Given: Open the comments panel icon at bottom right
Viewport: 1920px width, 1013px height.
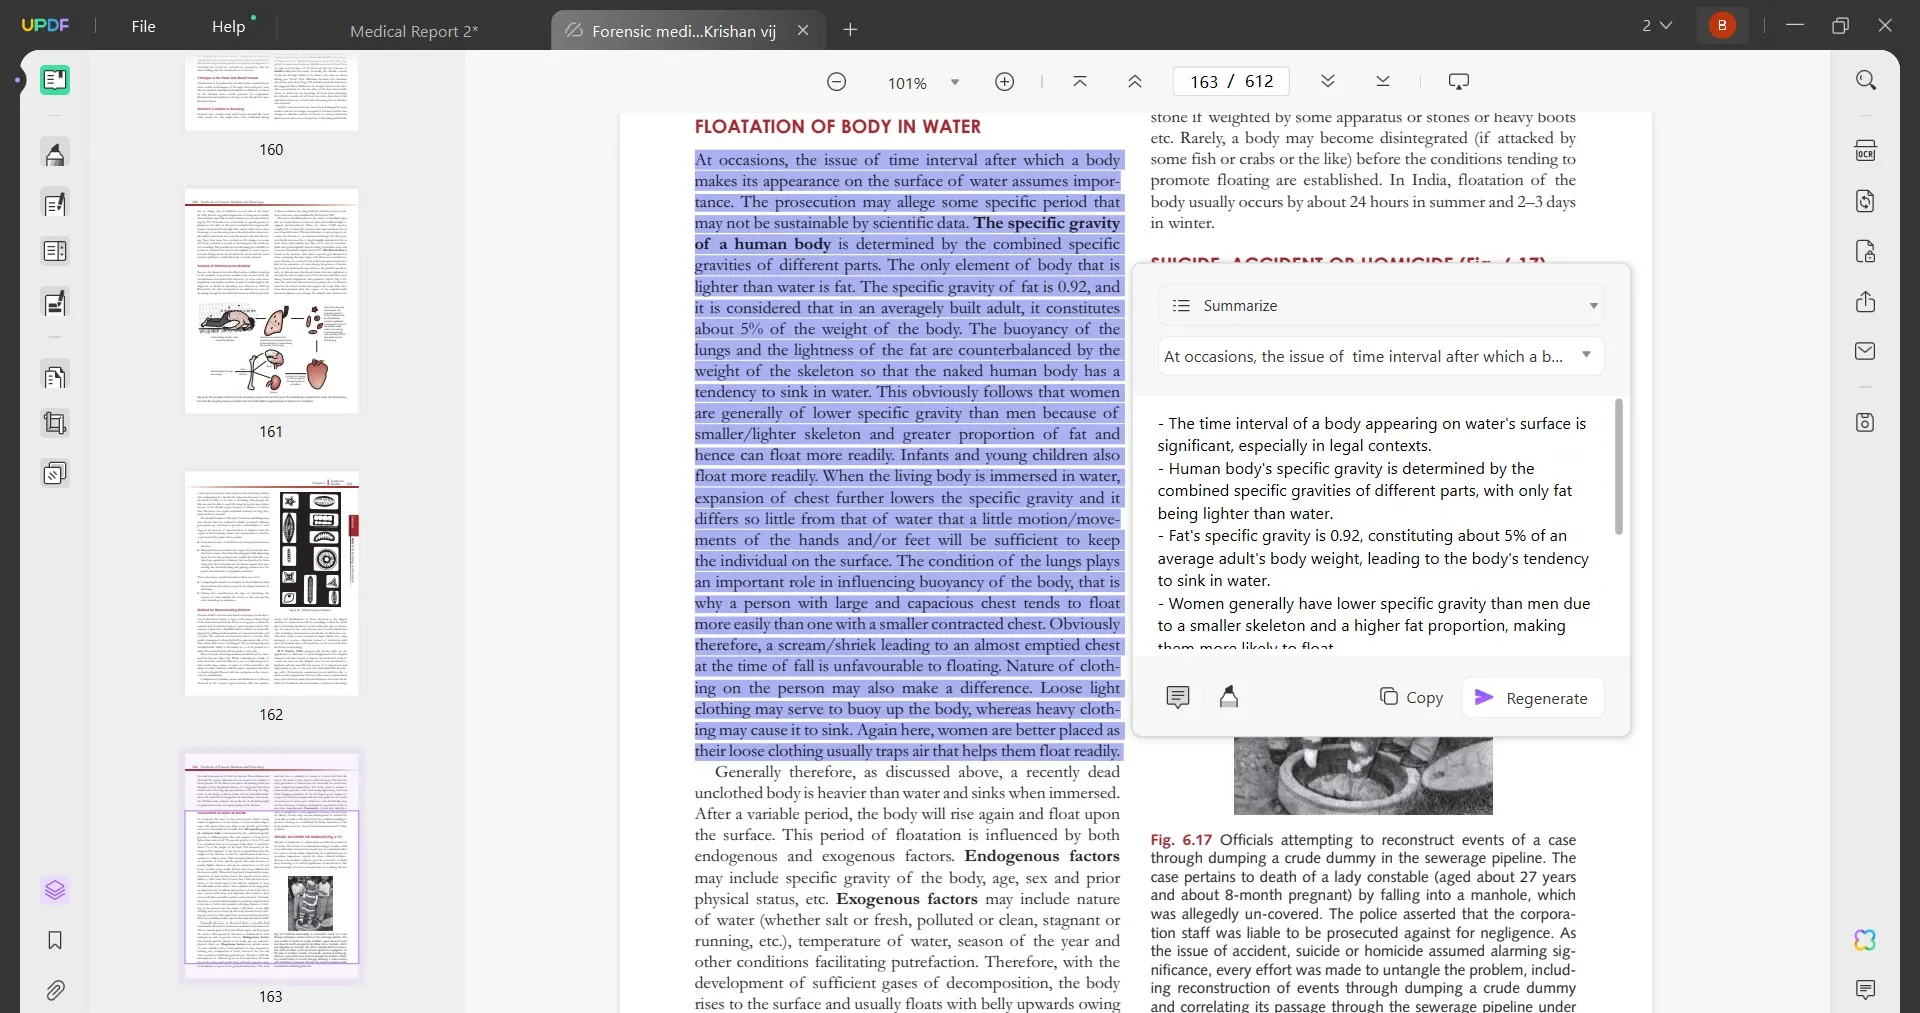Looking at the screenshot, I should click(x=1866, y=990).
